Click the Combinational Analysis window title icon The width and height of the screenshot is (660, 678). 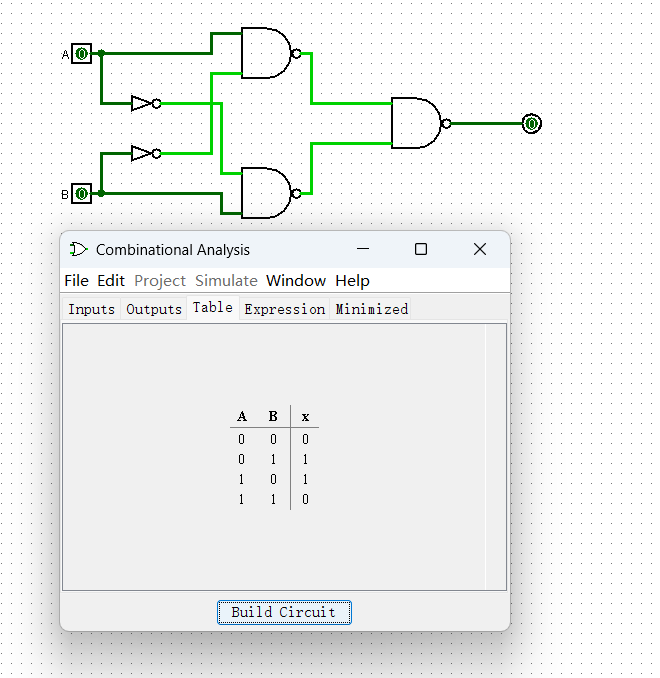(x=79, y=249)
